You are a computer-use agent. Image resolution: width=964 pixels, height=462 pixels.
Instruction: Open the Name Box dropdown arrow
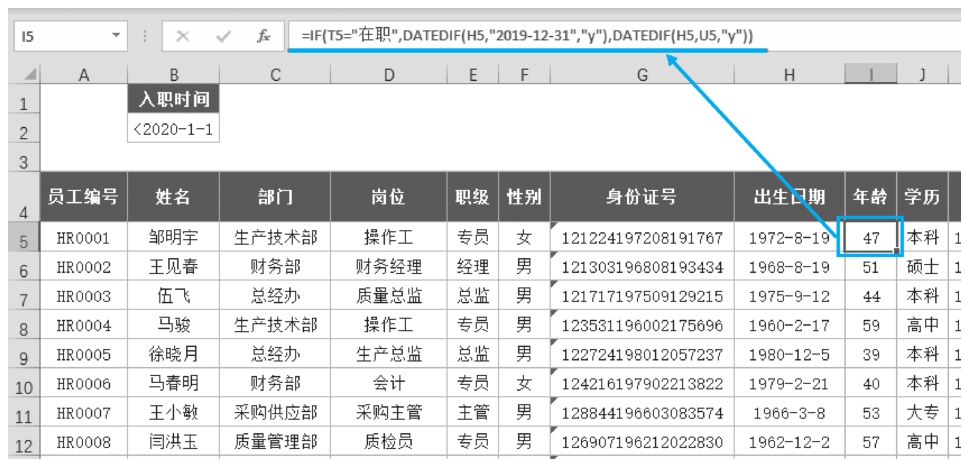116,36
